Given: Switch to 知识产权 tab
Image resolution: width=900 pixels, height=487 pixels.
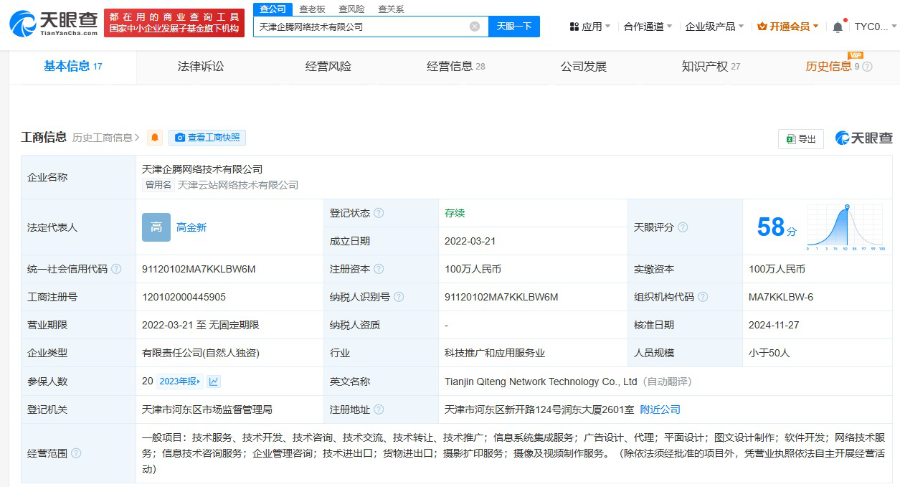Looking at the screenshot, I should [x=711, y=67].
